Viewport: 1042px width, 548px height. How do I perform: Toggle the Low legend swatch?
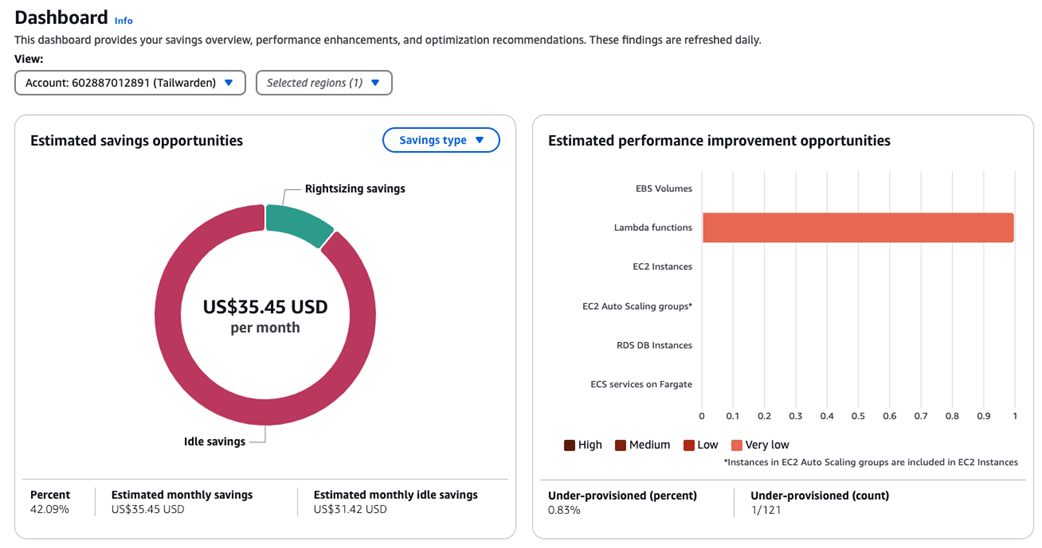click(689, 445)
